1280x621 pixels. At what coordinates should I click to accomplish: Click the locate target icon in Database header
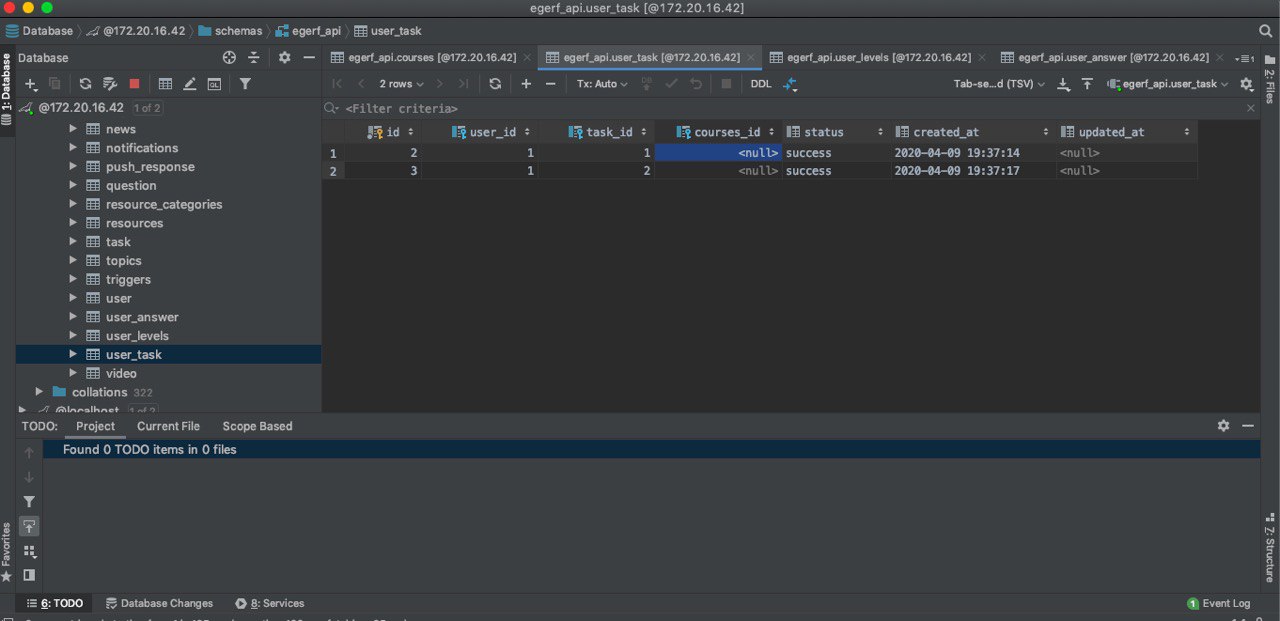point(229,58)
